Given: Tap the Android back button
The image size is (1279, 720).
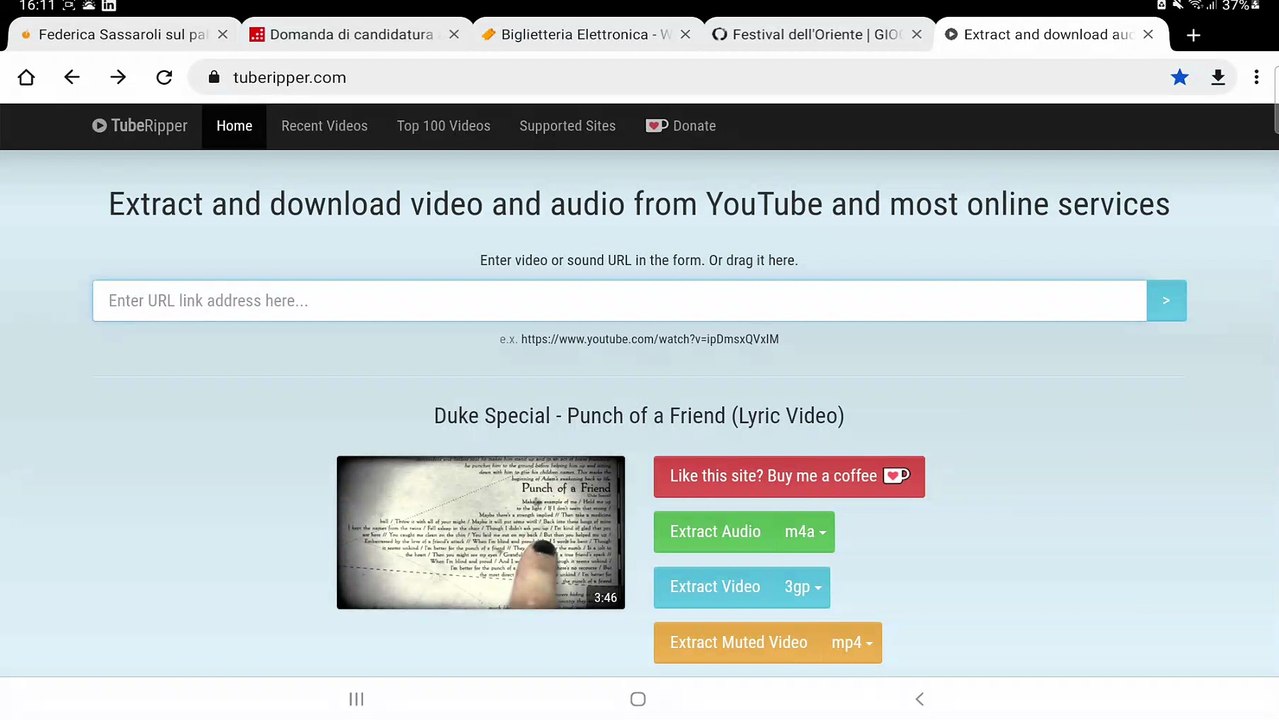Looking at the screenshot, I should pyautogui.click(x=920, y=699).
